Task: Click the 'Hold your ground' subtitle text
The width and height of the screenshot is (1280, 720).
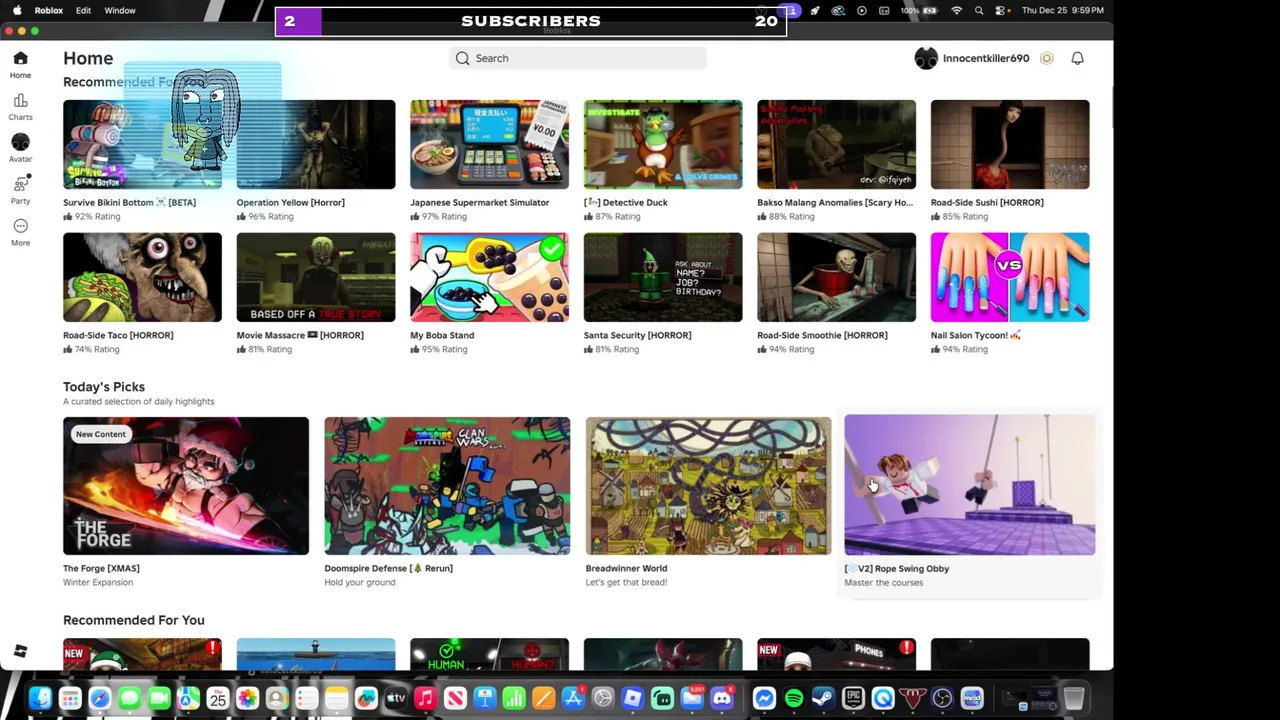Action: (360, 582)
